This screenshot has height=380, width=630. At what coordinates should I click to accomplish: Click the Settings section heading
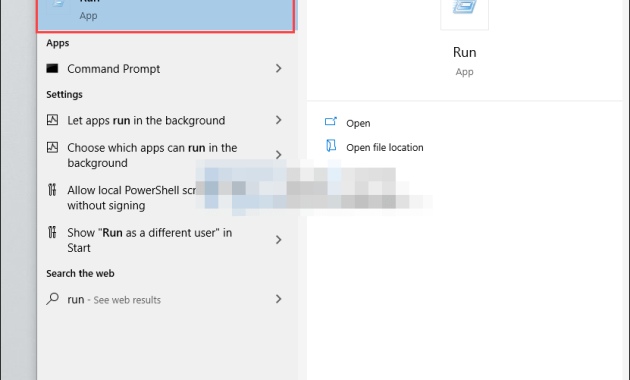(64, 94)
